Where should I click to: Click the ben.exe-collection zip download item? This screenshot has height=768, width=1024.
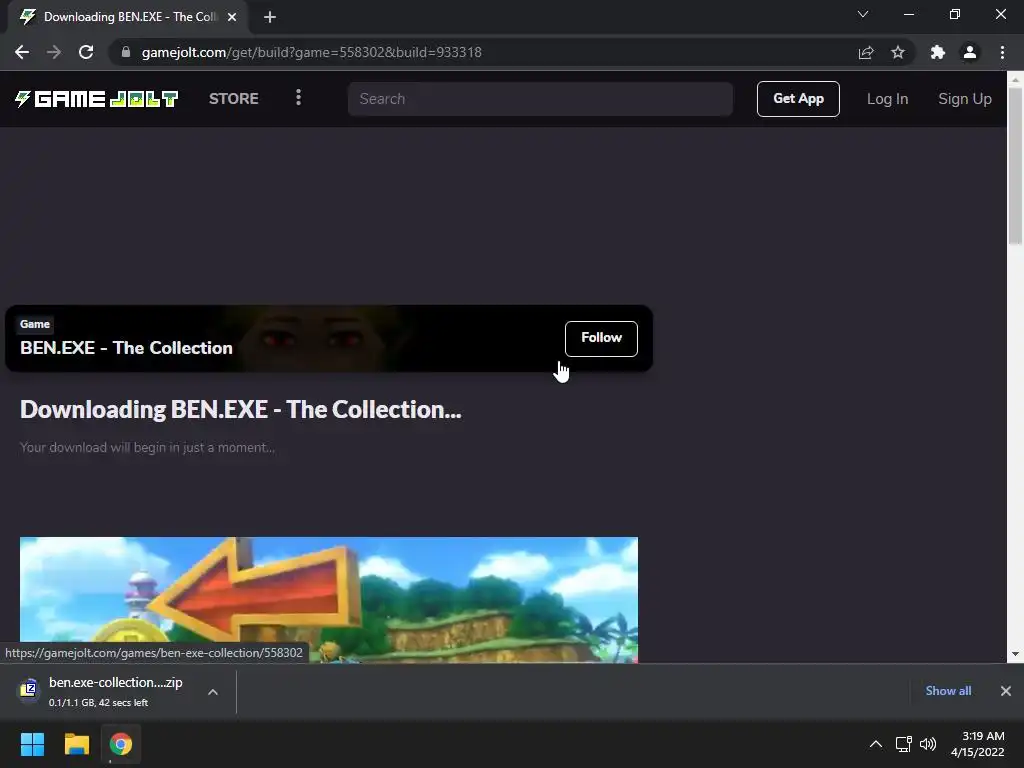(116, 691)
